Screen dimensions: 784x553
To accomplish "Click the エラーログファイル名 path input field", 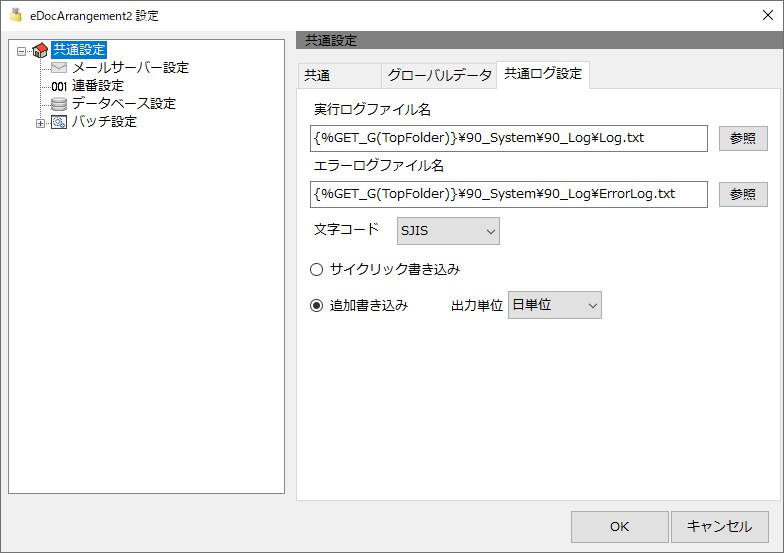I will (508, 194).
